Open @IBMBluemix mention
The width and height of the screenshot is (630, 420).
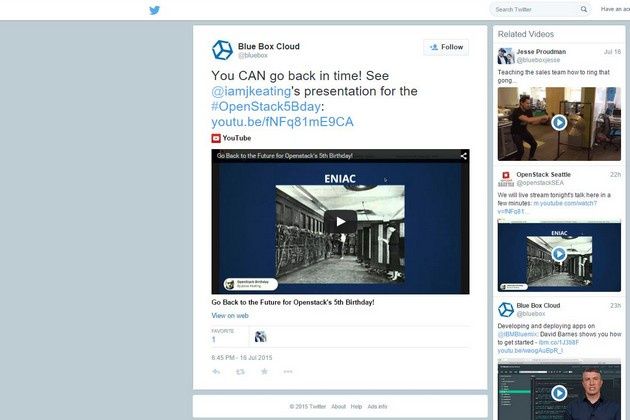tap(518, 334)
